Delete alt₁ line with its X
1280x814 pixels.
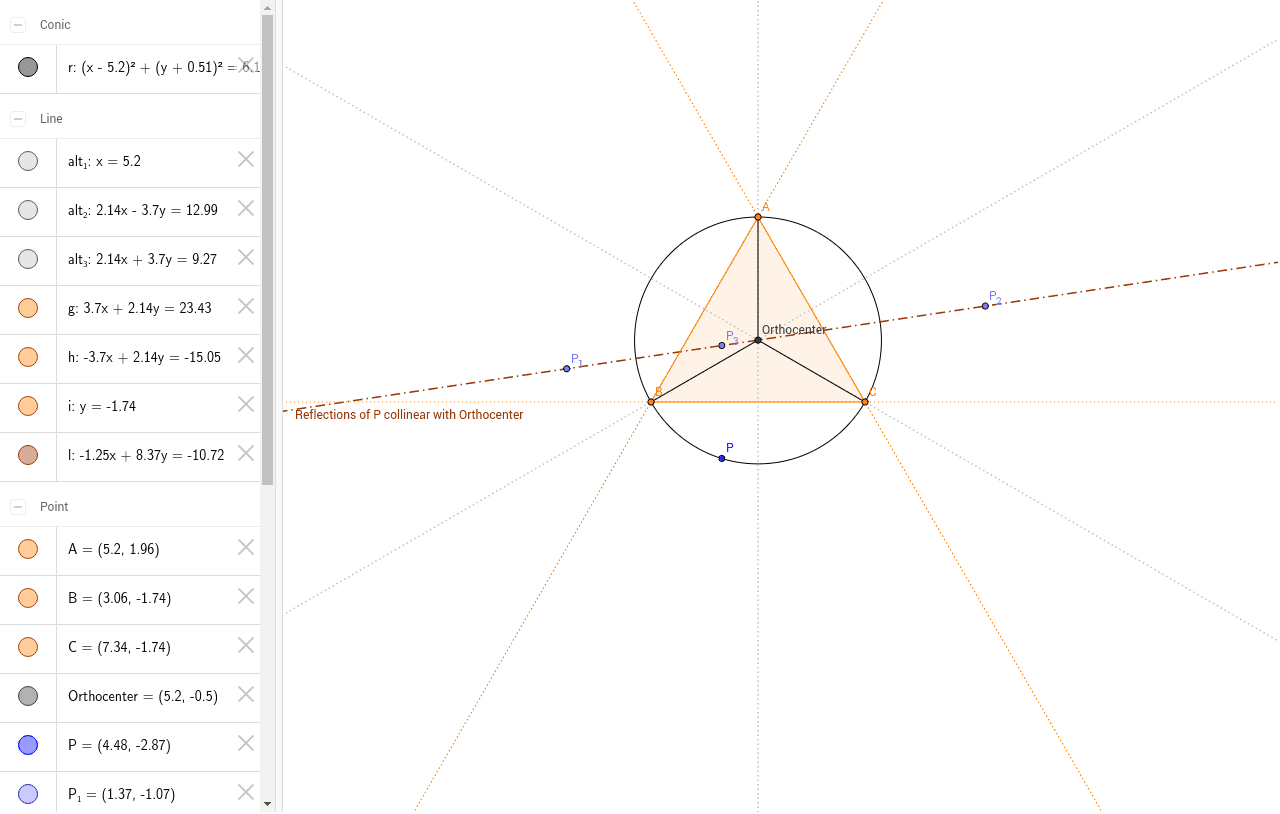(246, 158)
